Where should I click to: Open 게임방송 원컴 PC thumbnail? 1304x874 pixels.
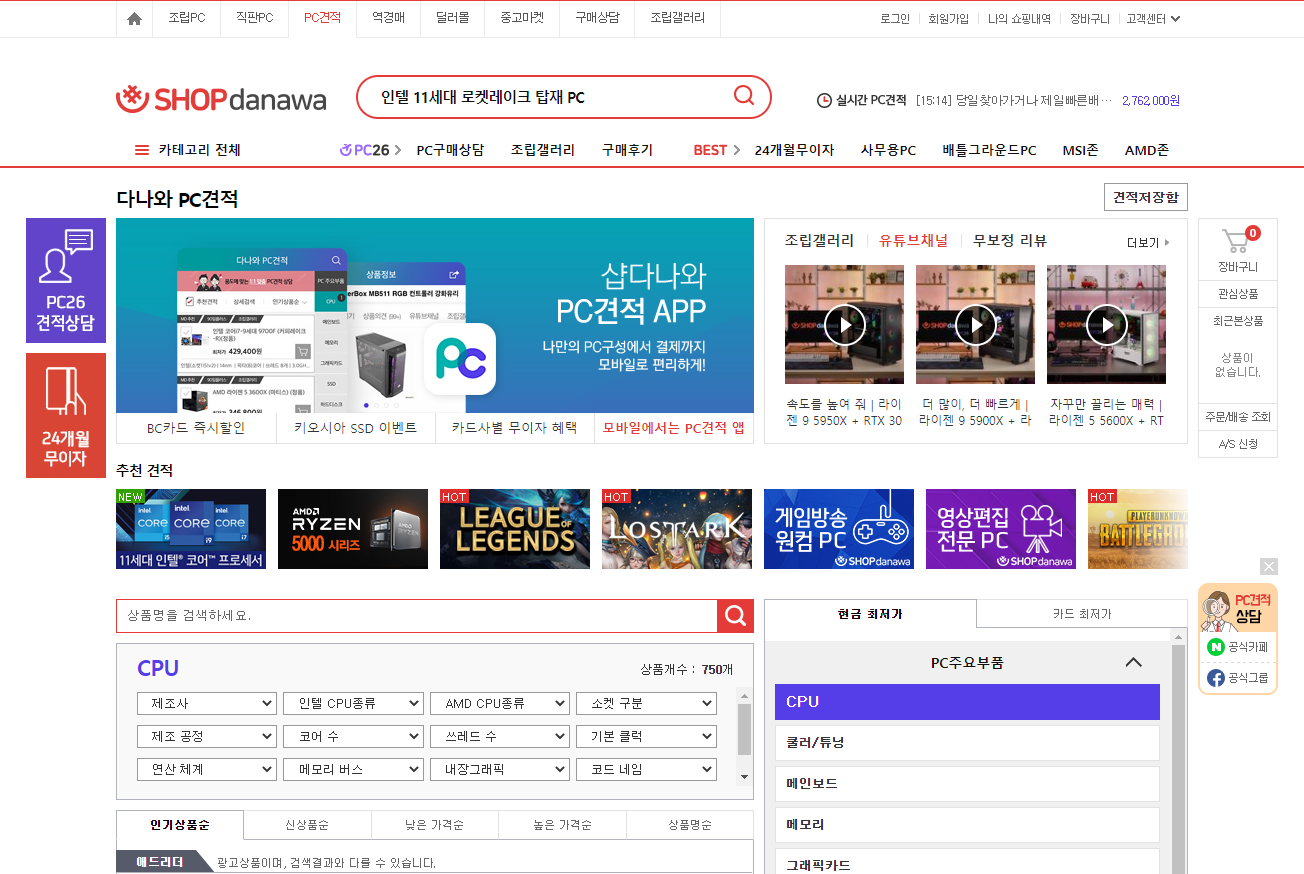point(839,529)
